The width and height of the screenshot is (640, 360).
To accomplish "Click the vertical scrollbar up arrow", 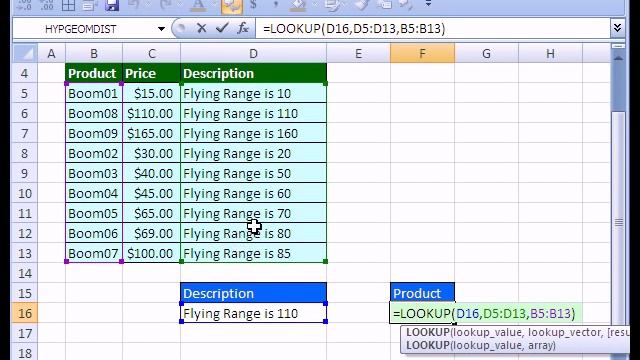I will (618, 58).
